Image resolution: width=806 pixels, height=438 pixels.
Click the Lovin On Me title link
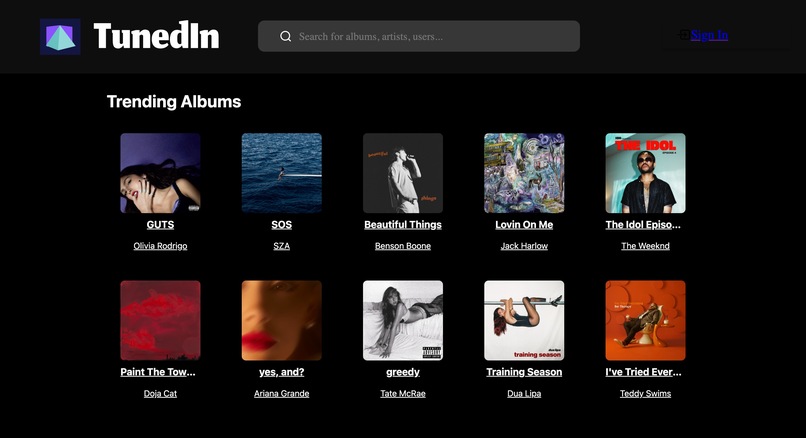524,225
